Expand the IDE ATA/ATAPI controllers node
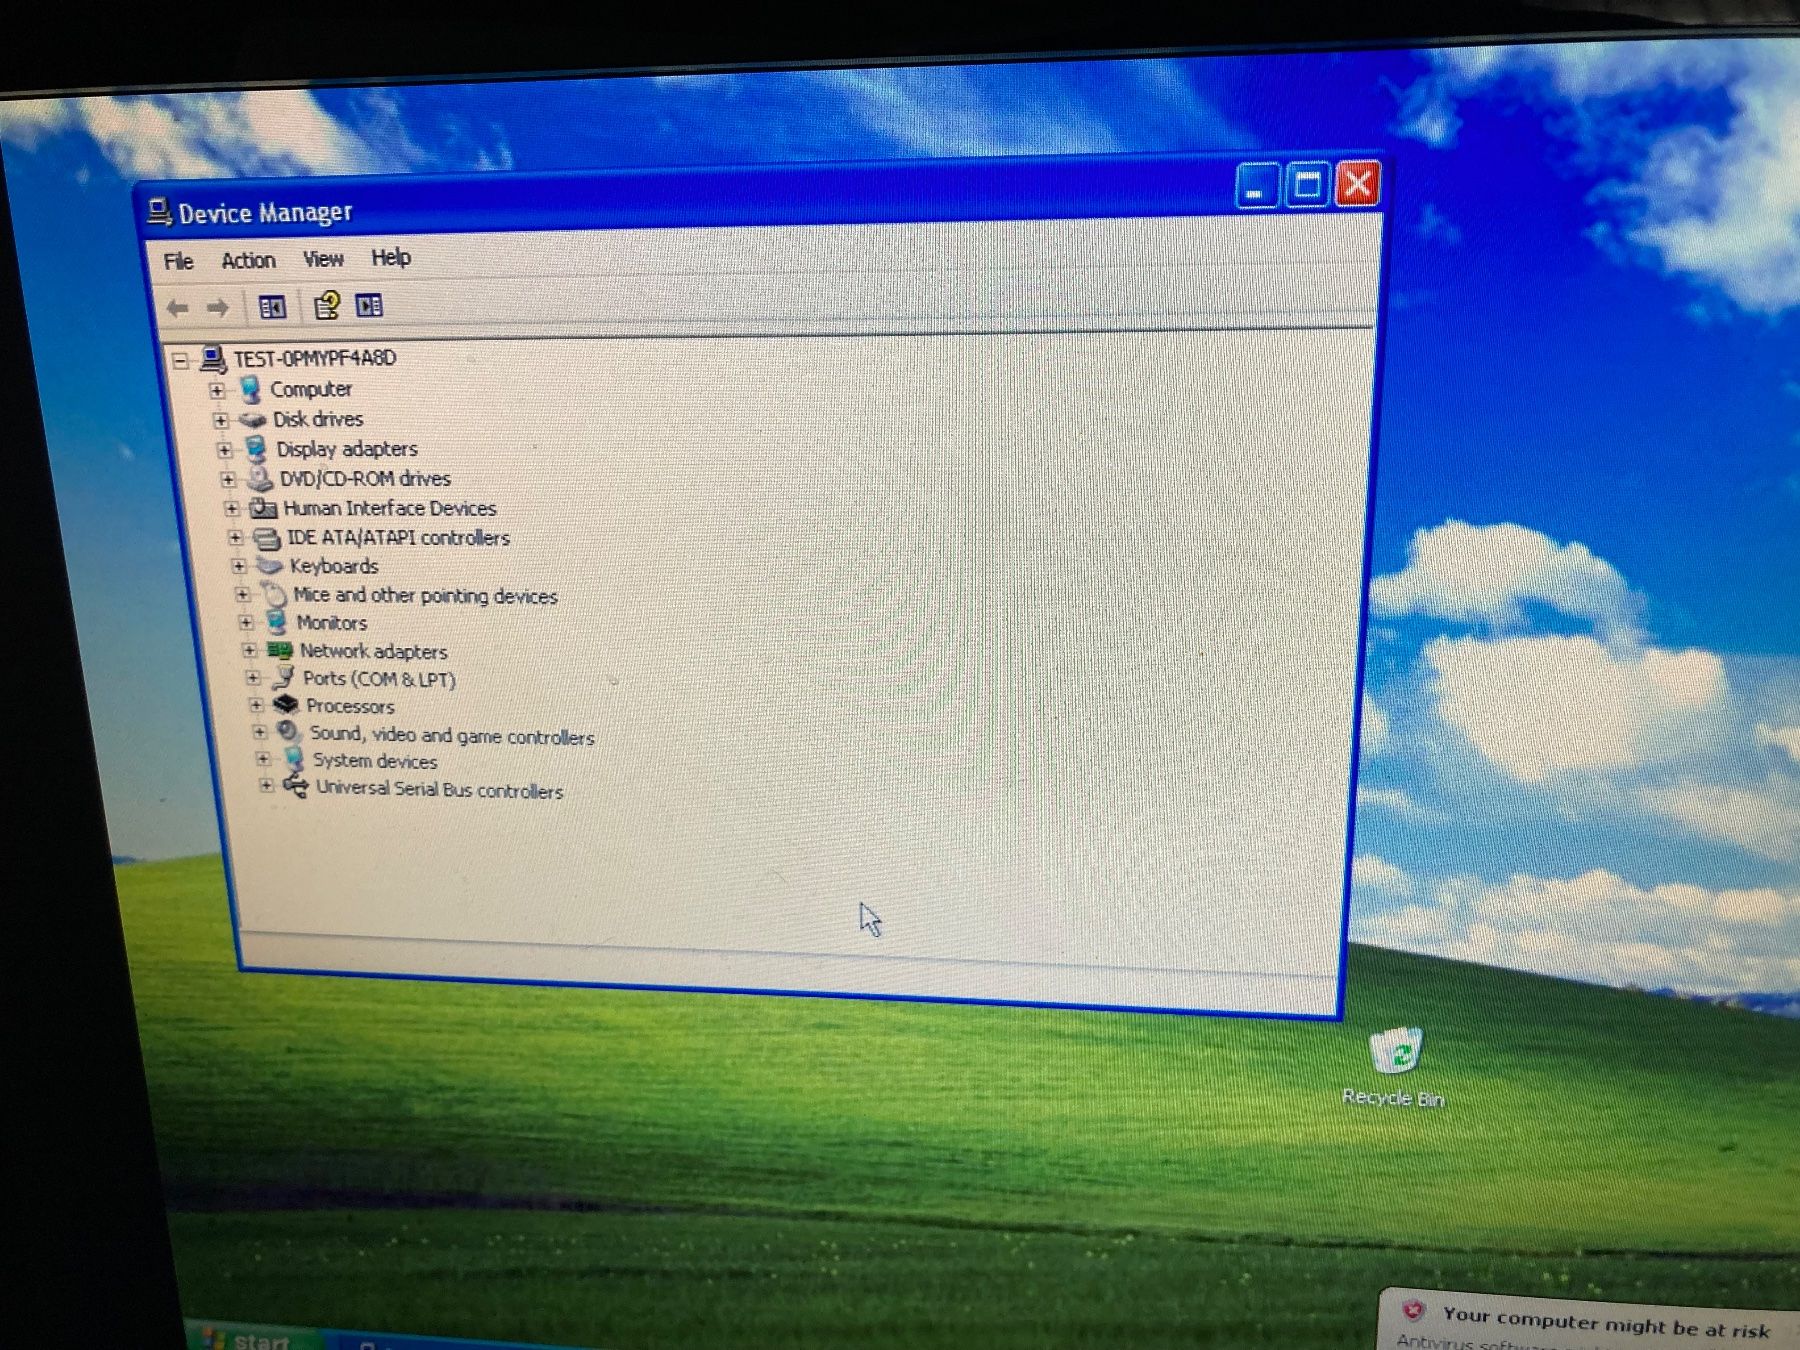Screen dimensions: 1800x1350 (234, 537)
